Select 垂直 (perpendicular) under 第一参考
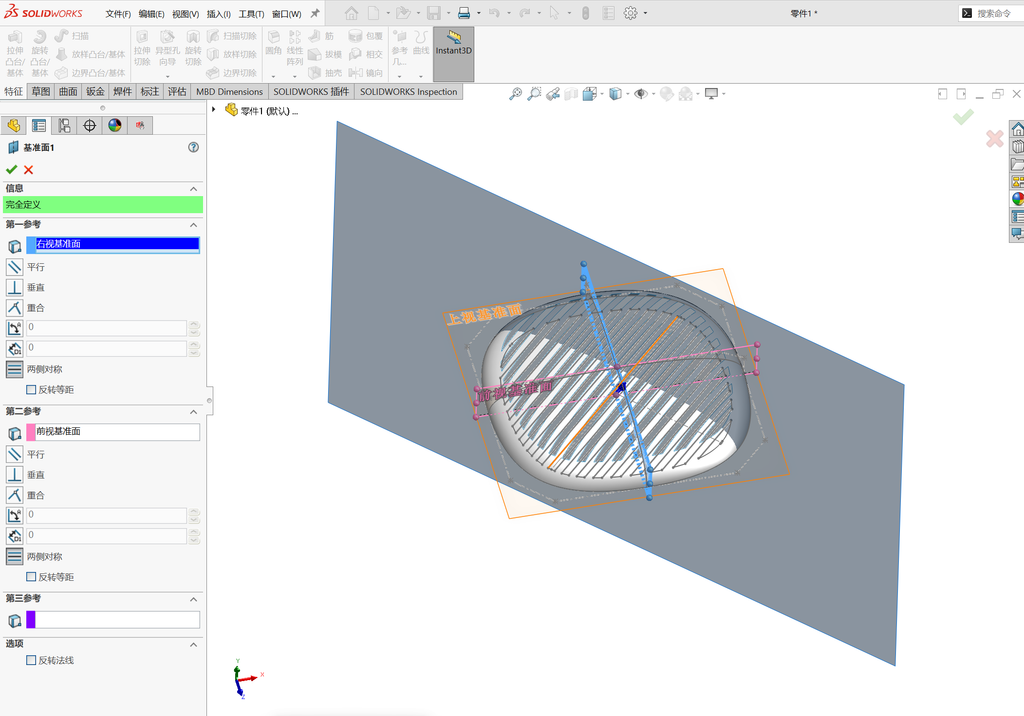 14,287
